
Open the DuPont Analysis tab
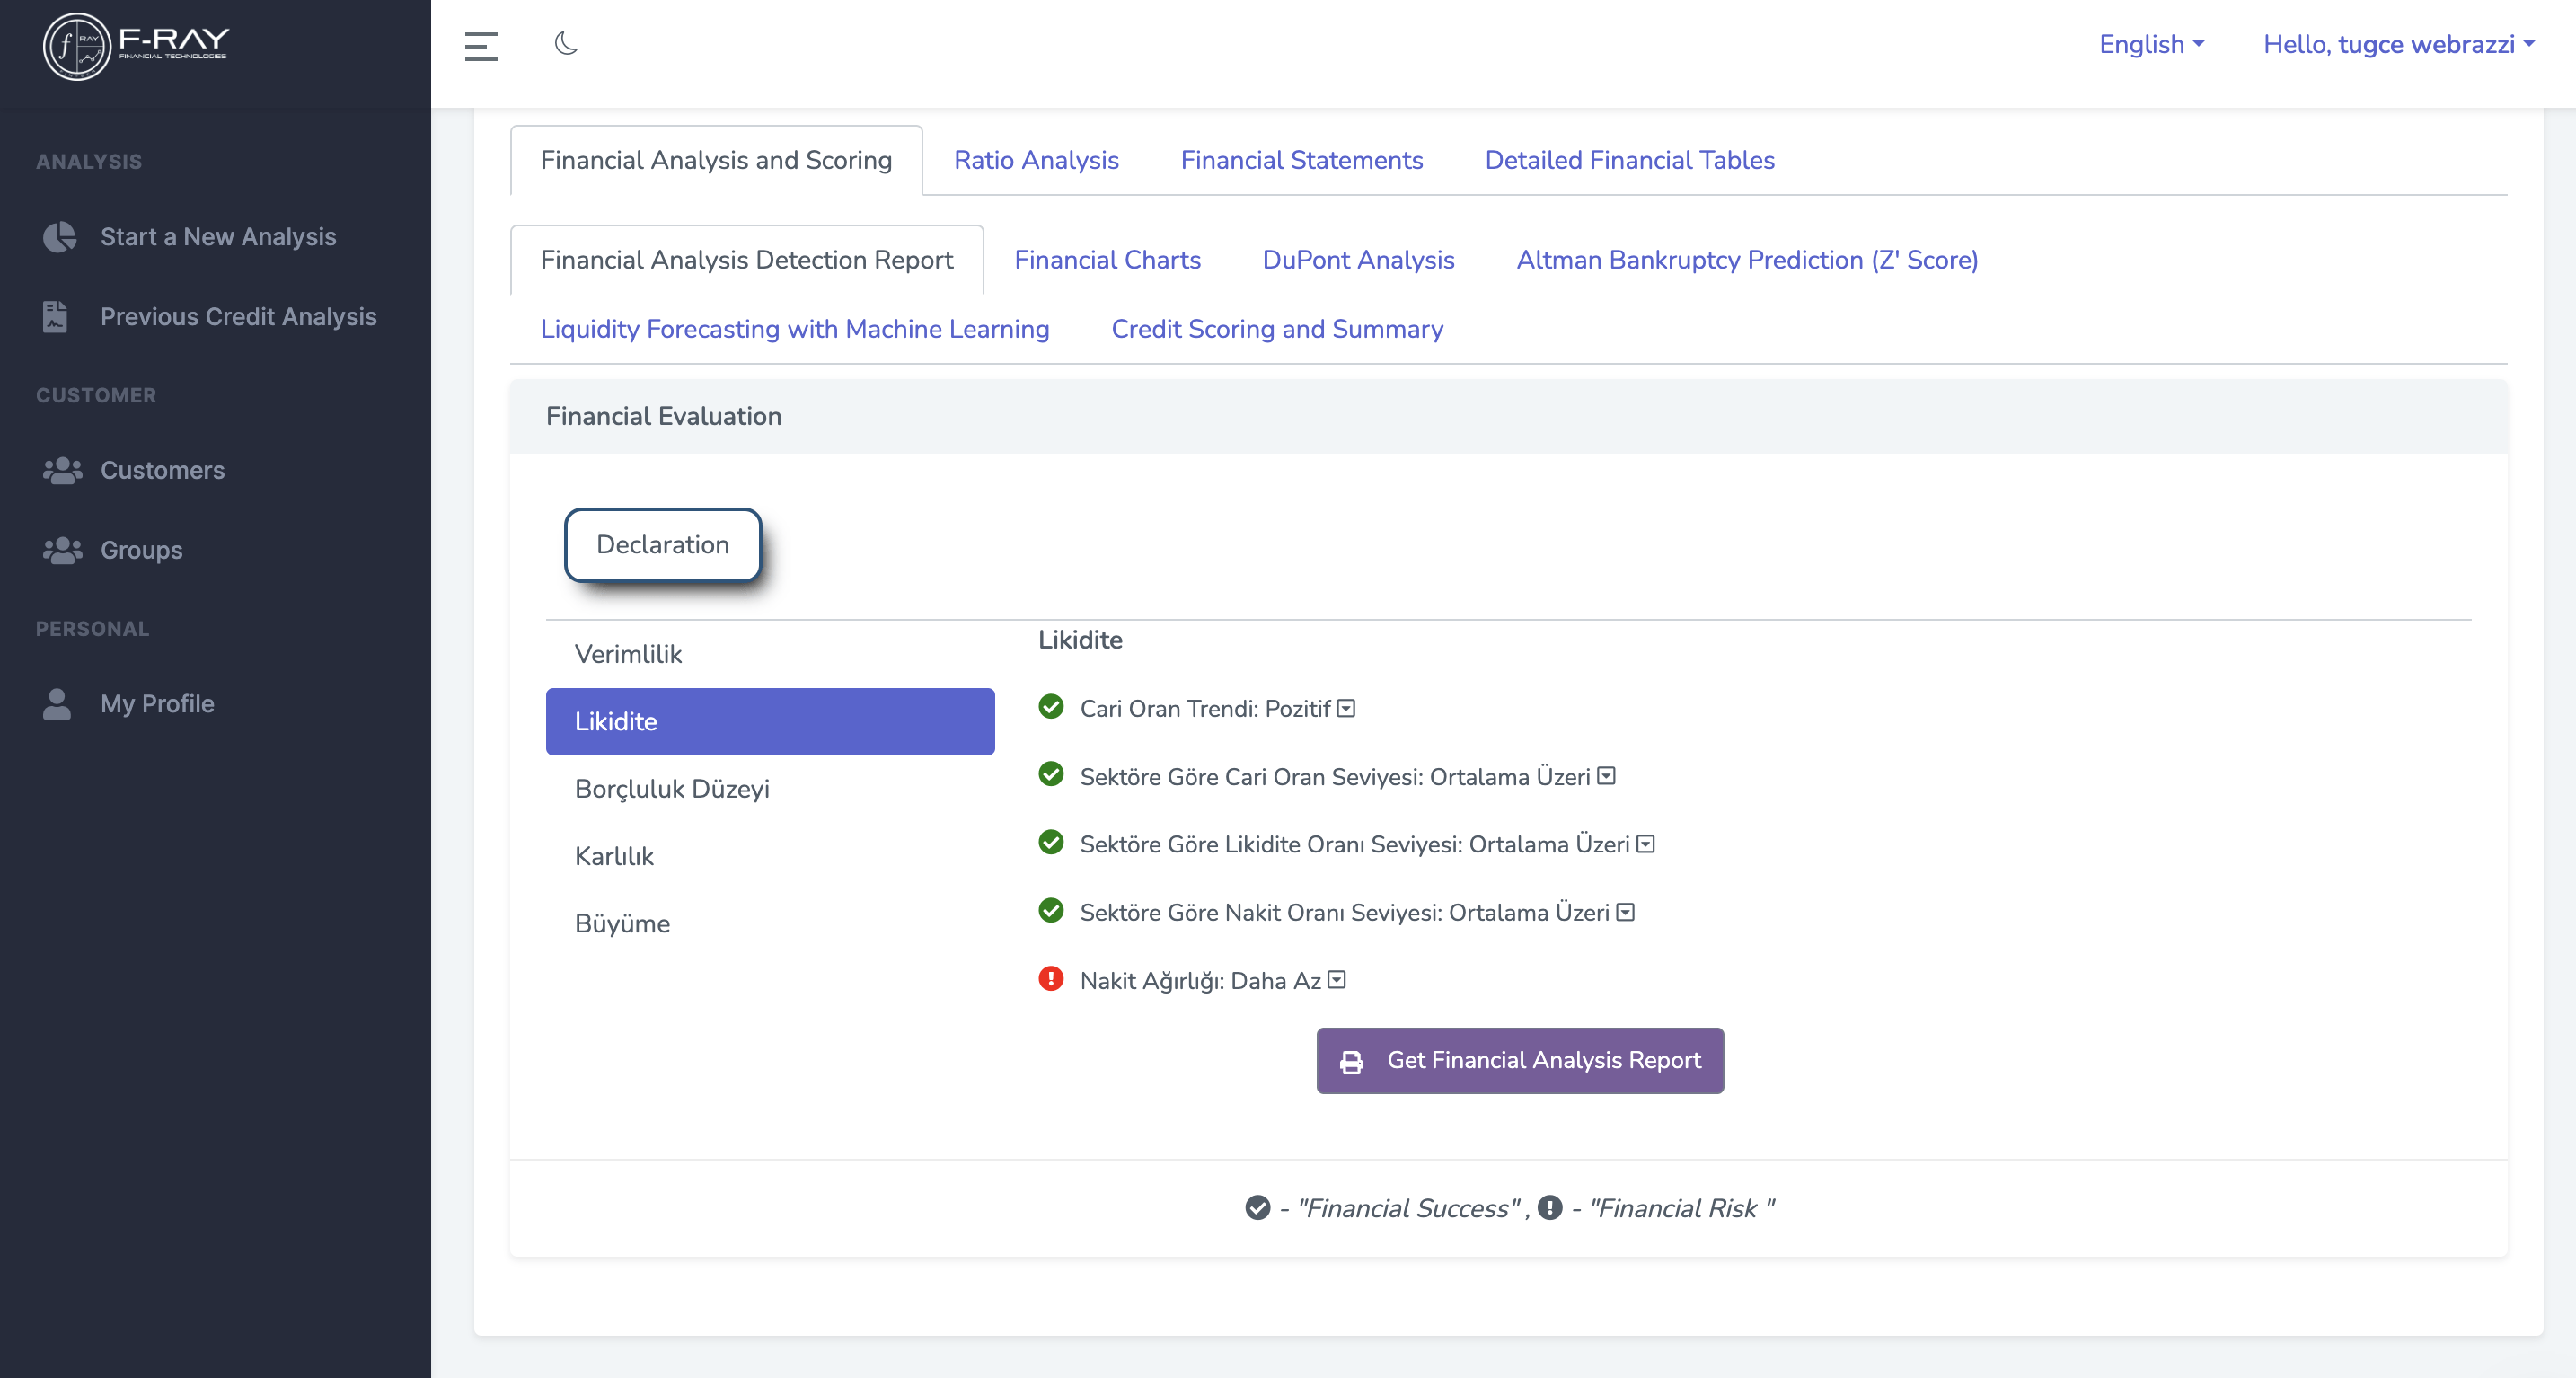[1358, 260]
